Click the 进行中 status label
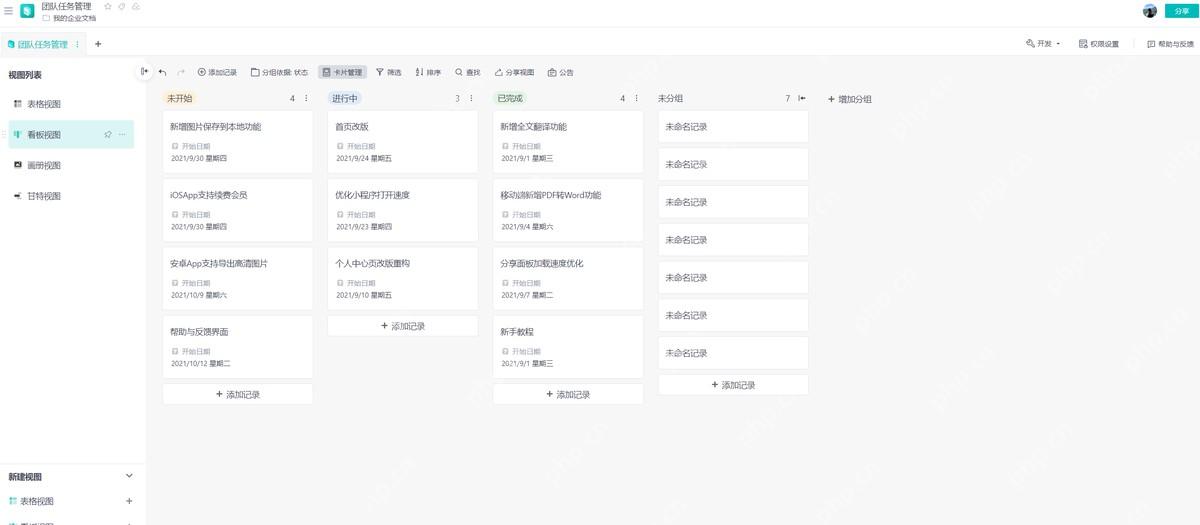Image resolution: width=1200 pixels, height=525 pixels. [x=345, y=98]
